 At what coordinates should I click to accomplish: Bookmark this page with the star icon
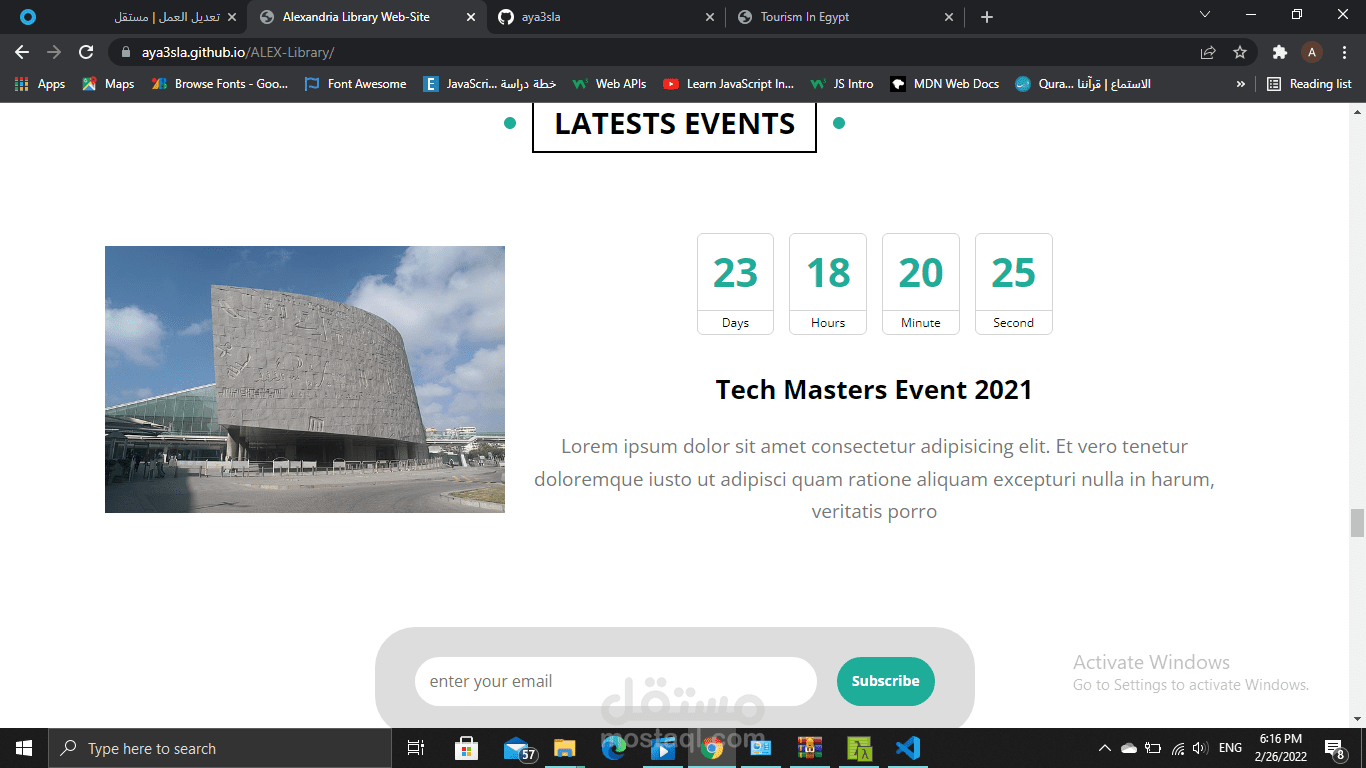coord(1240,52)
